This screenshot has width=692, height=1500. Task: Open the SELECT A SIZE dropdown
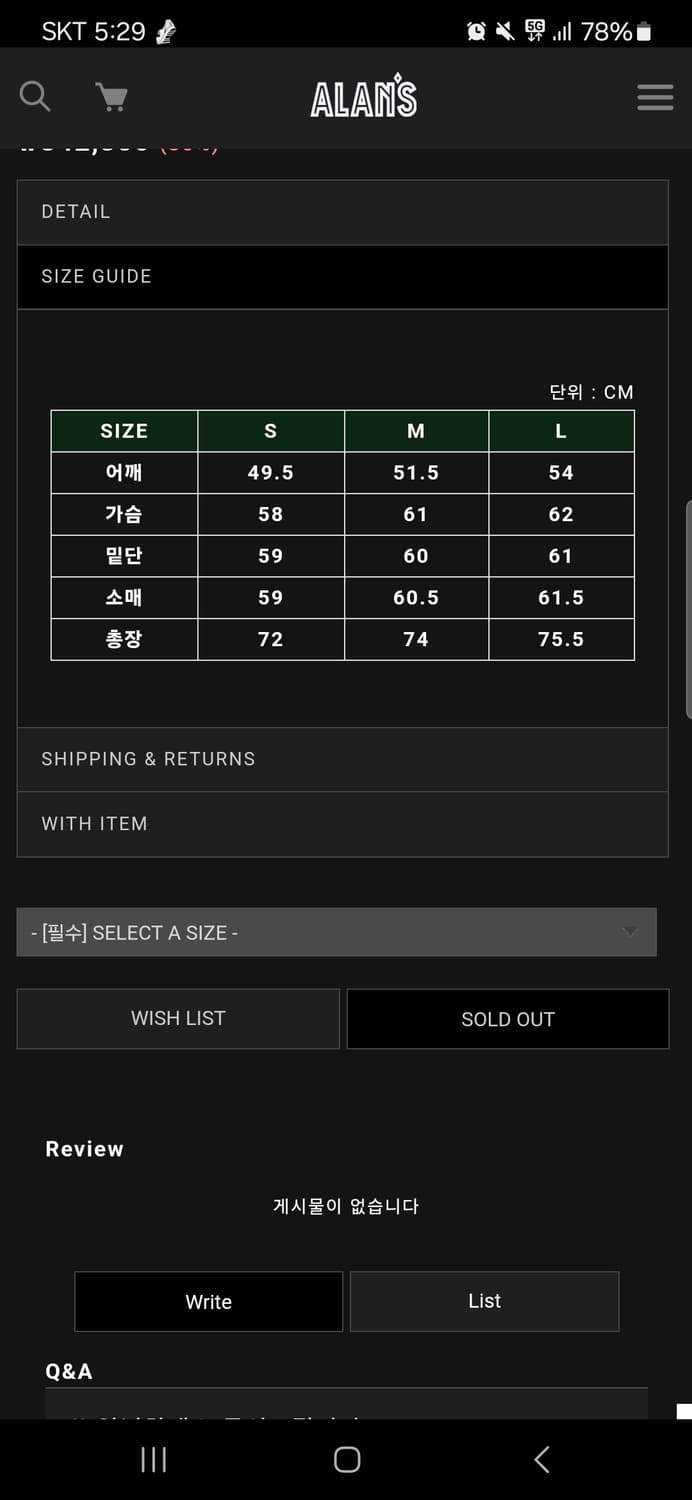(x=336, y=932)
